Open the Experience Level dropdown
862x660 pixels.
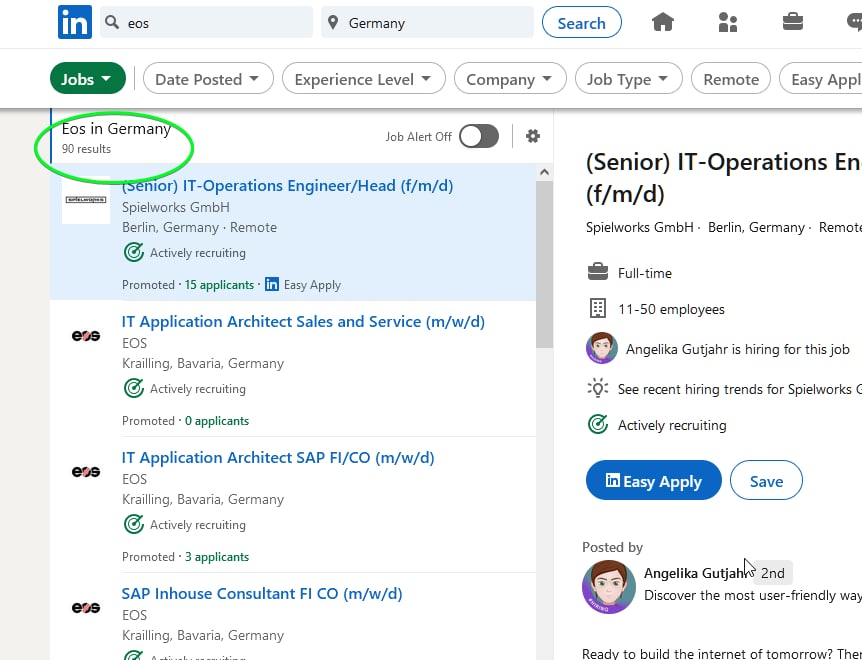pos(363,79)
